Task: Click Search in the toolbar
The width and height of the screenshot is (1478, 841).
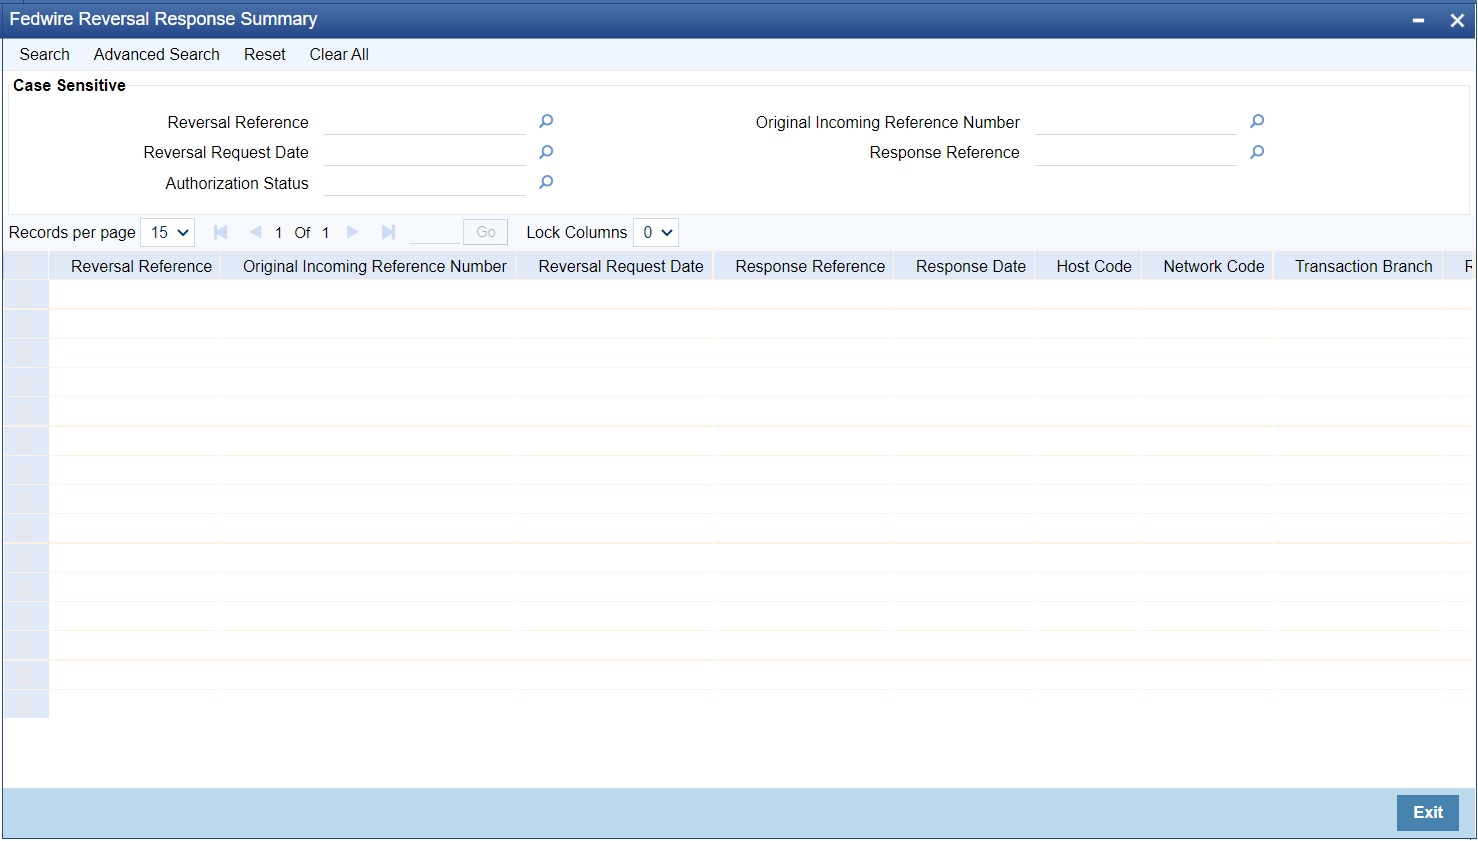Action: [x=45, y=54]
